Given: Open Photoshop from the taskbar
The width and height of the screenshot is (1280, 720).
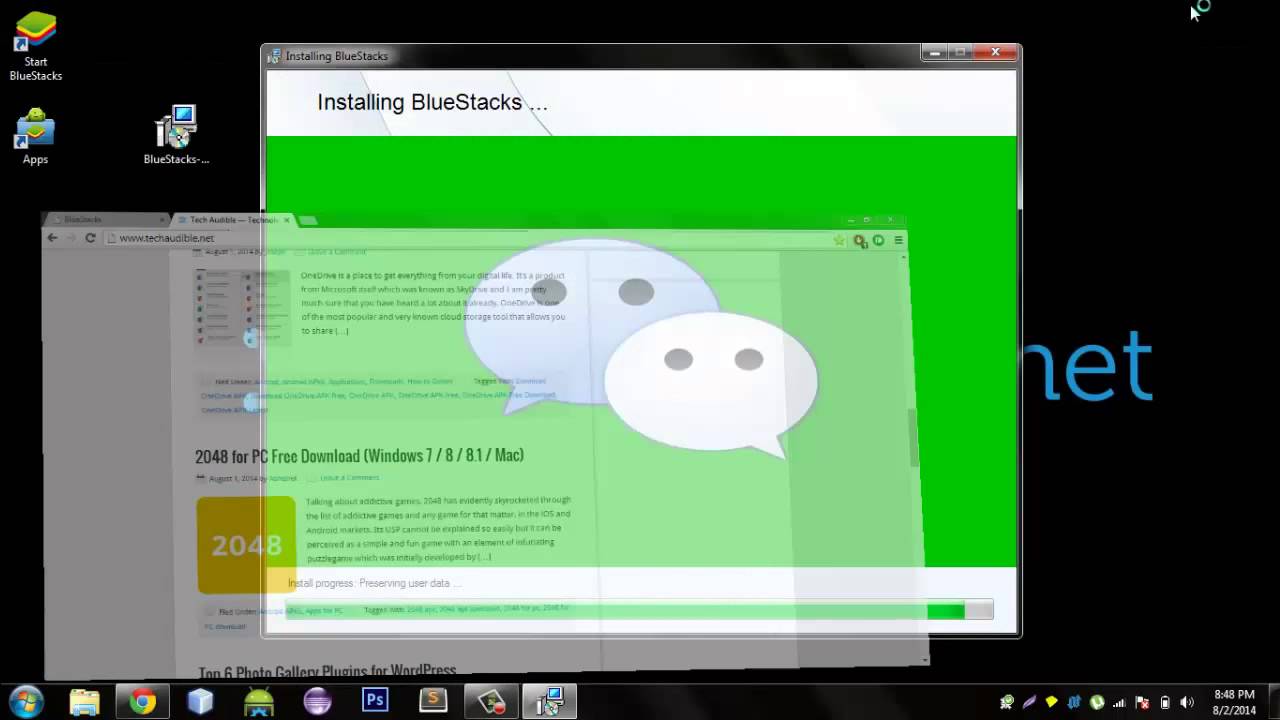Looking at the screenshot, I should tap(375, 701).
